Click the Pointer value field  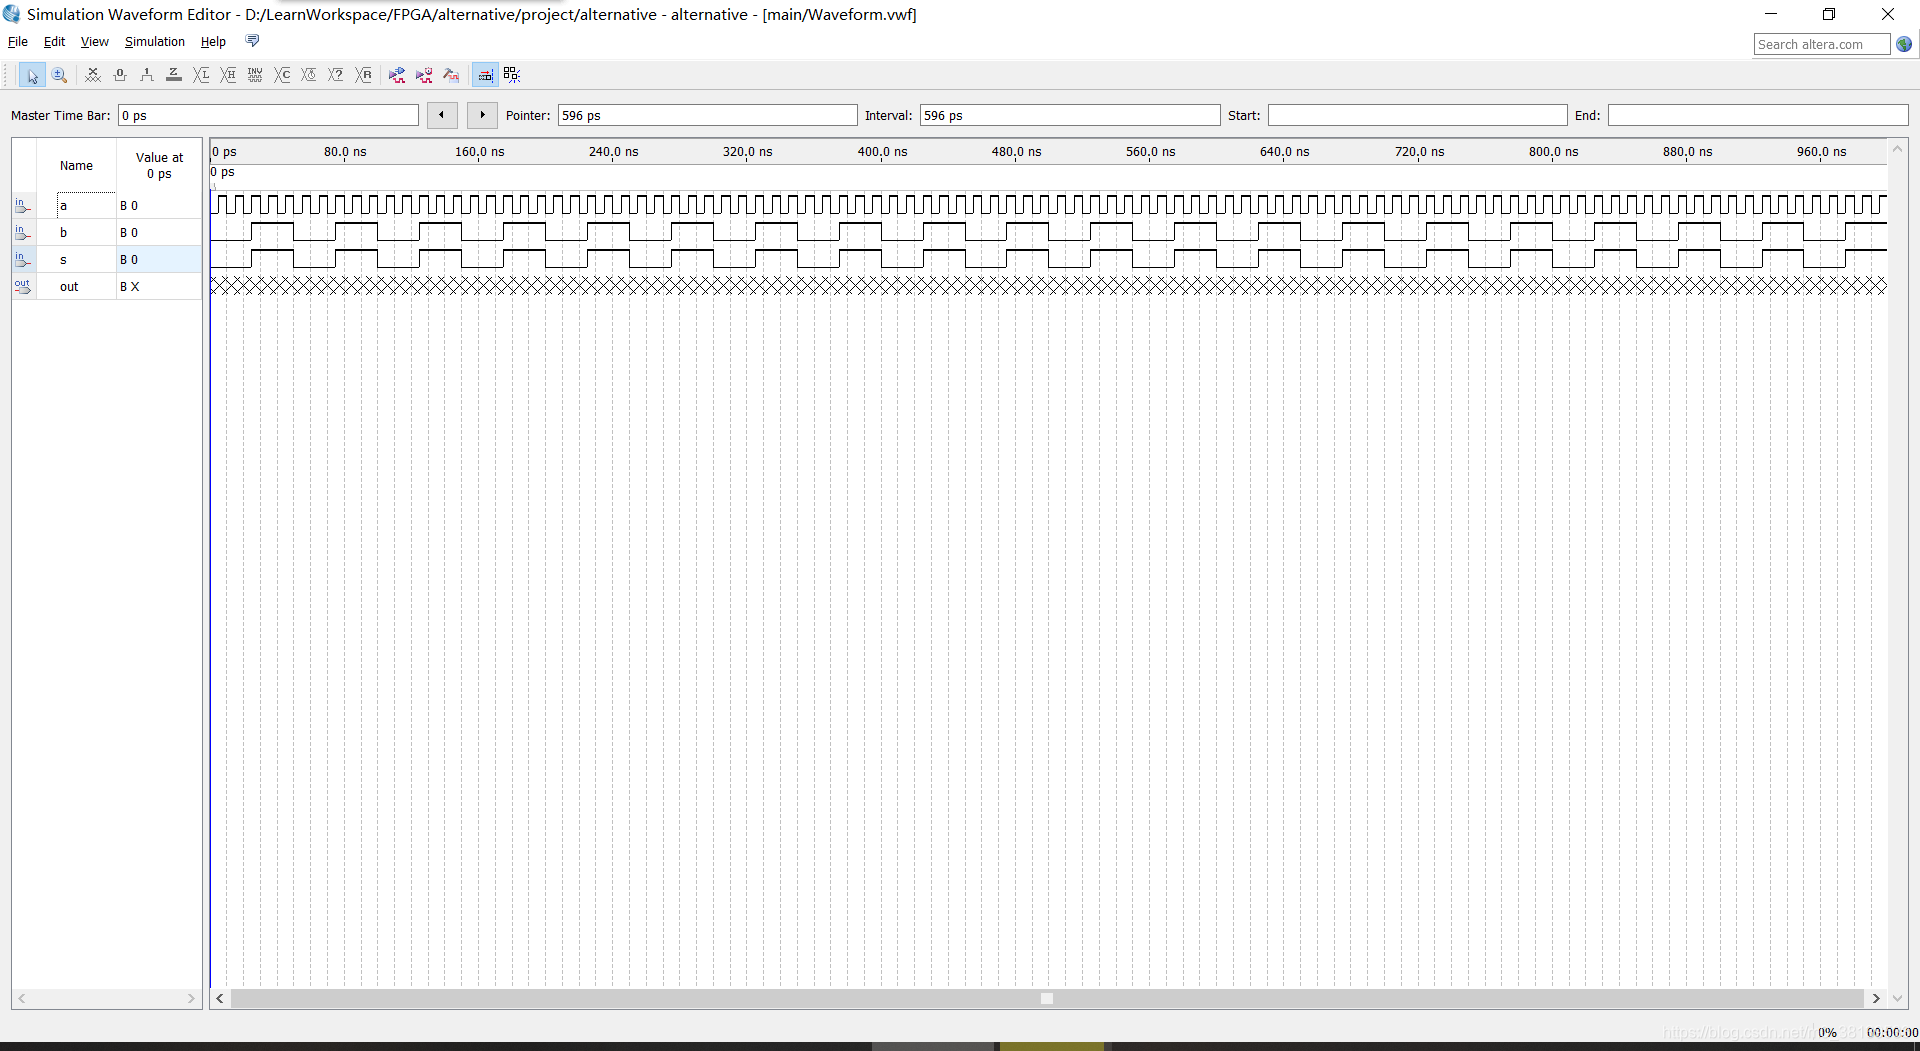click(707, 116)
